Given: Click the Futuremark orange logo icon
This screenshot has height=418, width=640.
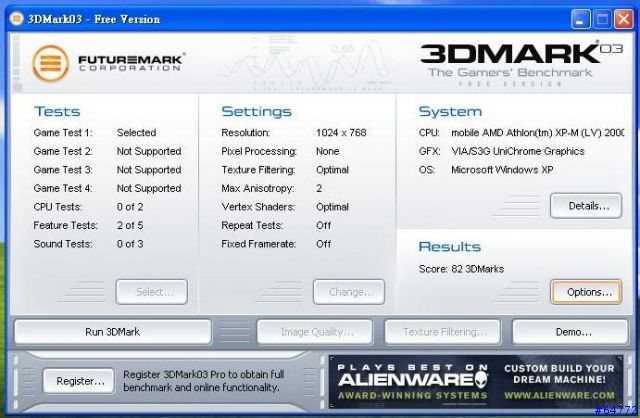Looking at the screenshot, I should 51,64.
